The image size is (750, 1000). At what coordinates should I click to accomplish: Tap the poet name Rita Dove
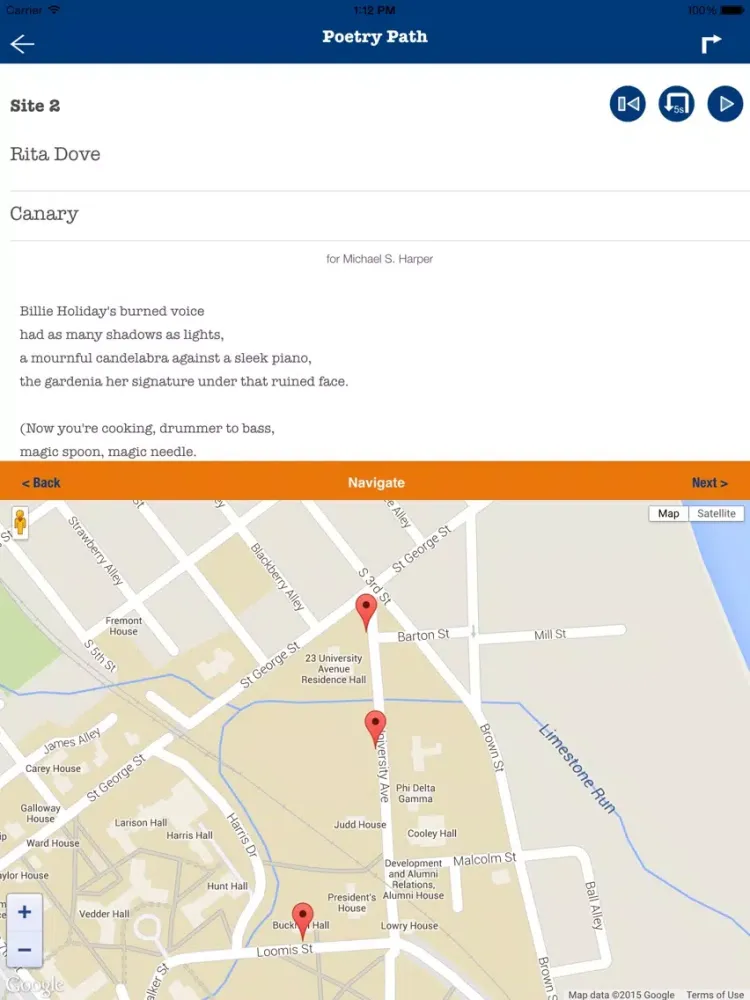tap(55, 154)
